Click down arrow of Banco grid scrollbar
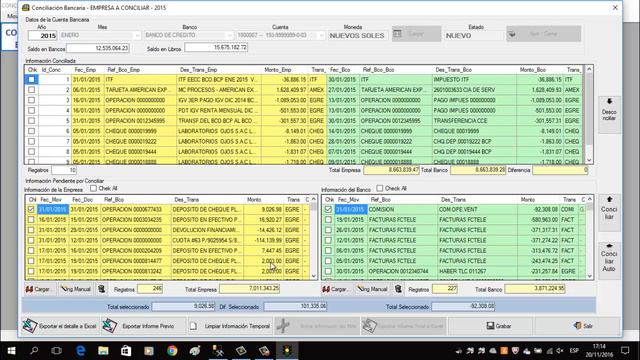This screenshot has width=640, height=360. pyautogui.click(x=589, y=276)
